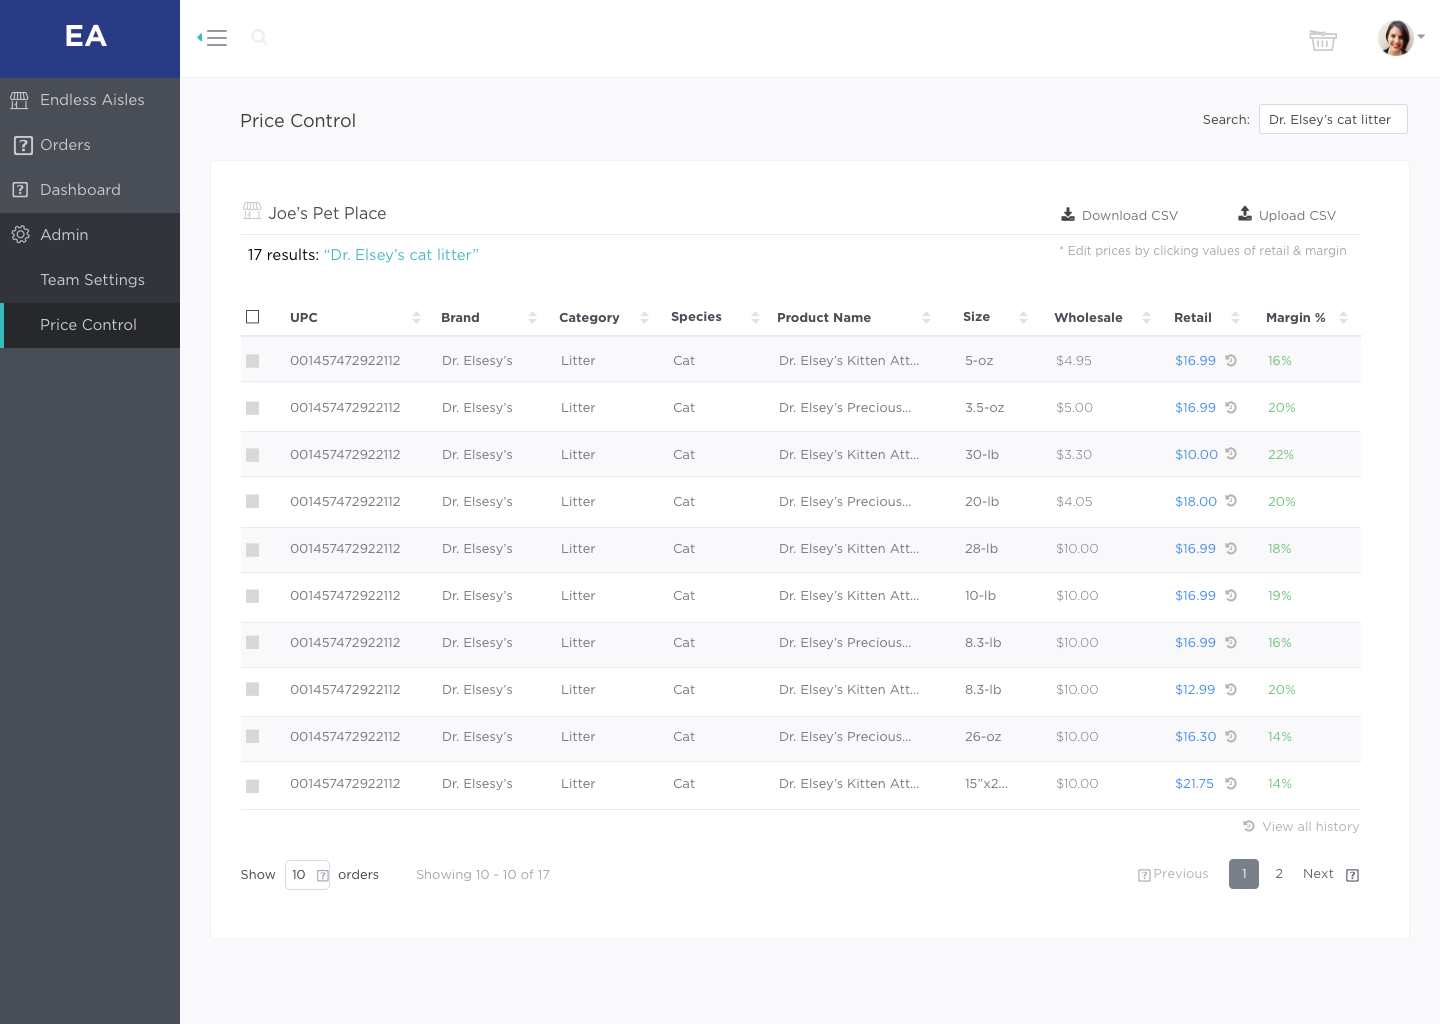Viewport: 1440px width, 1024px height.
Task: Go to Orders in the sidebar
Action: coord(65,145)
